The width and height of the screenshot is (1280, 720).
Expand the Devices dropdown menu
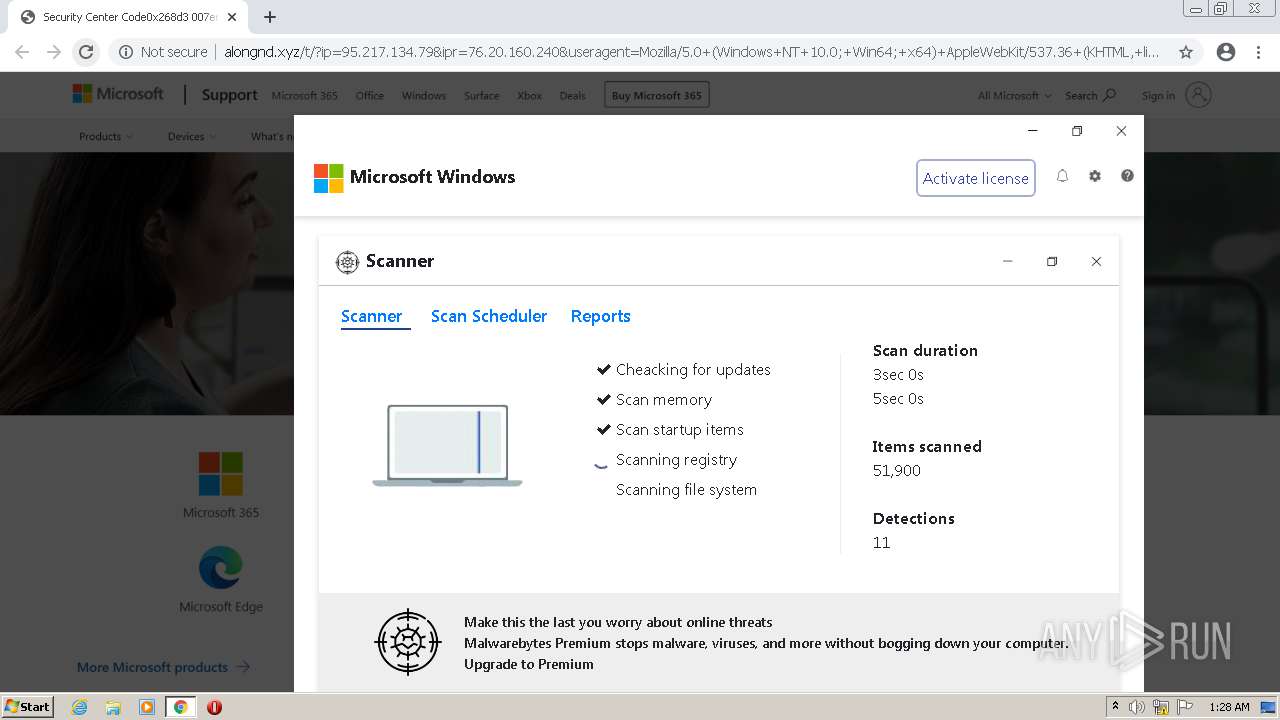click(x=192, y=136)
